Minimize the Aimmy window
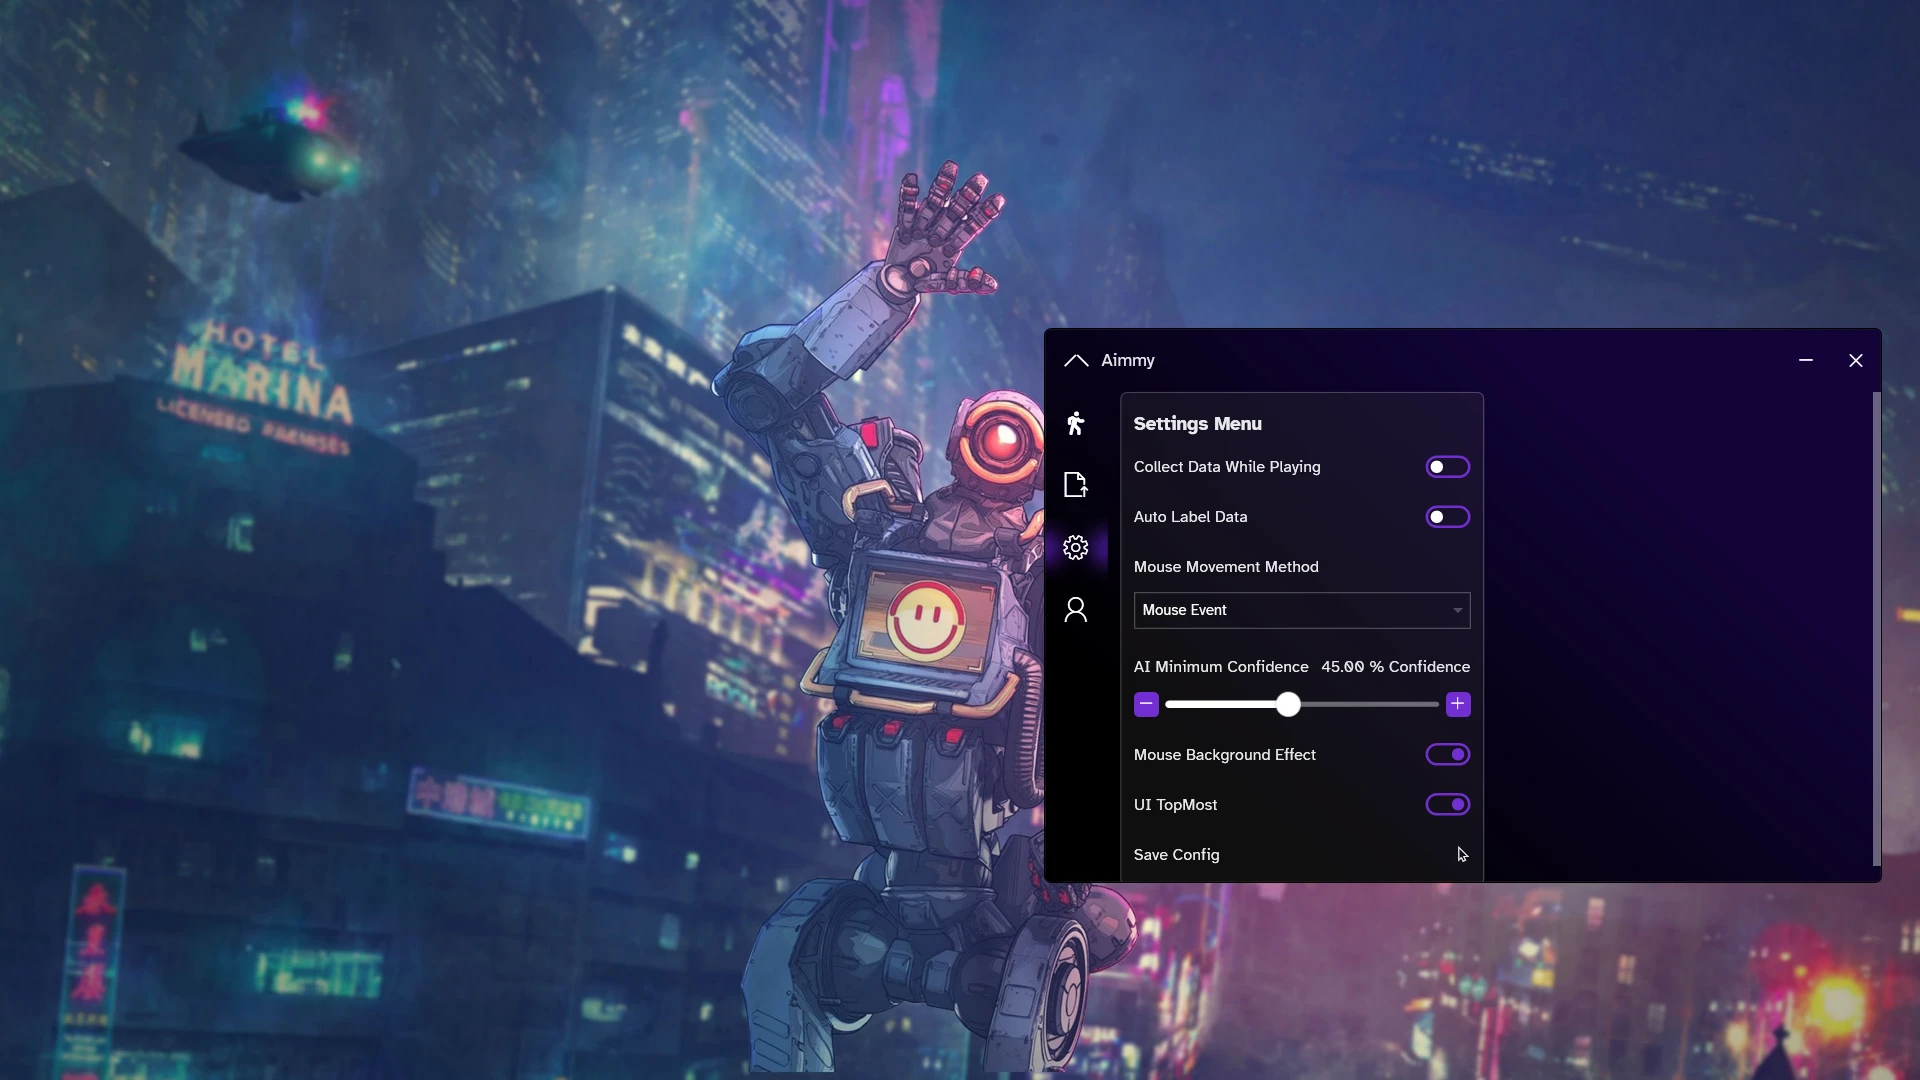1920x1080 pixels. pyautogui.click(x=1805, y=360)
